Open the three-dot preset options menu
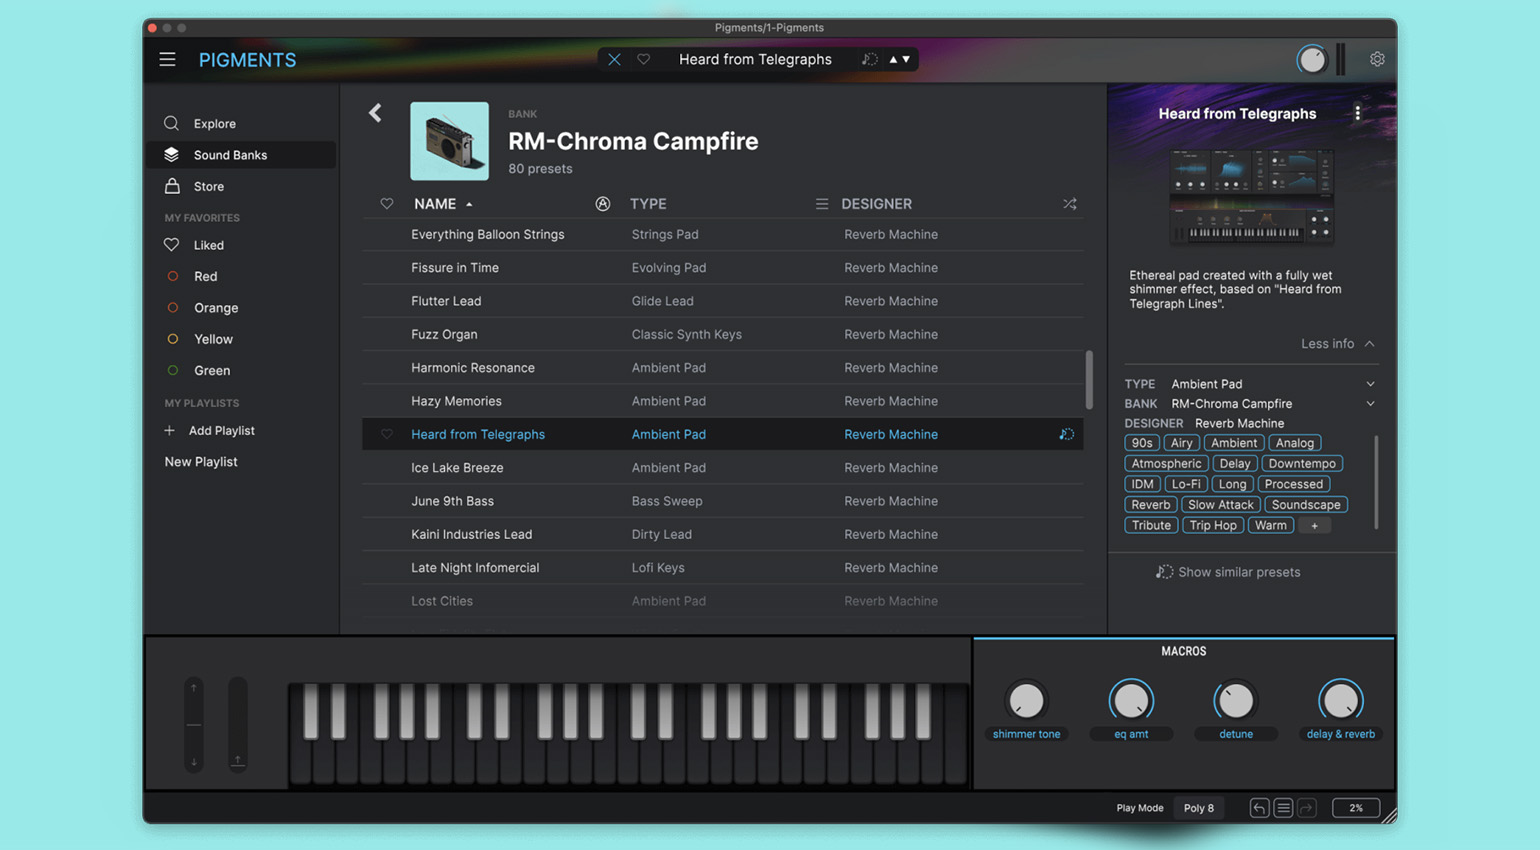1540x850 pixels. (x=1357, y=113)
